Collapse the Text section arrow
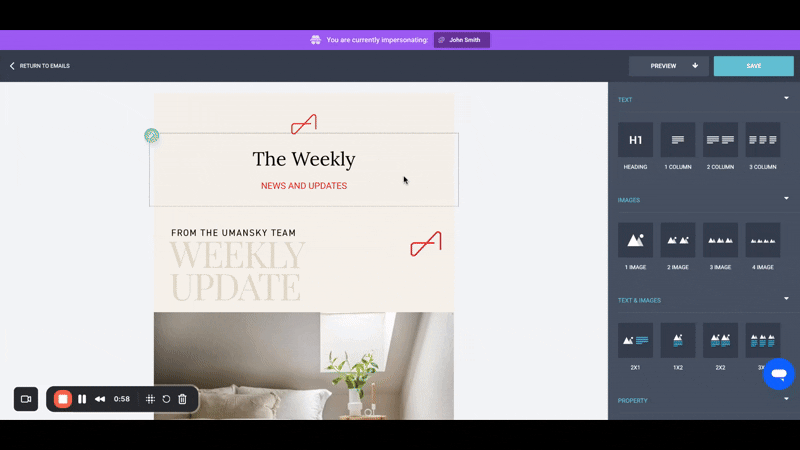This screenshot has width=800, height=450. point(786,98)
